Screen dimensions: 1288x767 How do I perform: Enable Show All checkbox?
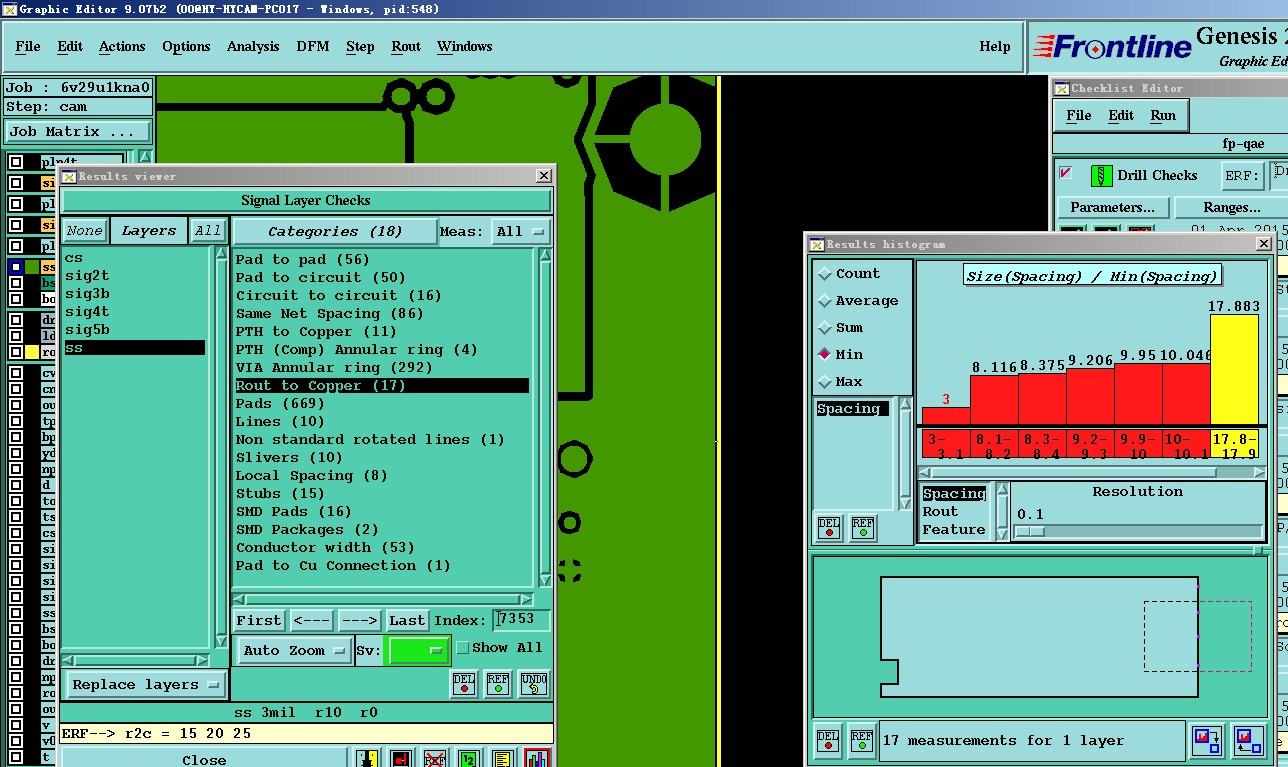pos(462,648)
